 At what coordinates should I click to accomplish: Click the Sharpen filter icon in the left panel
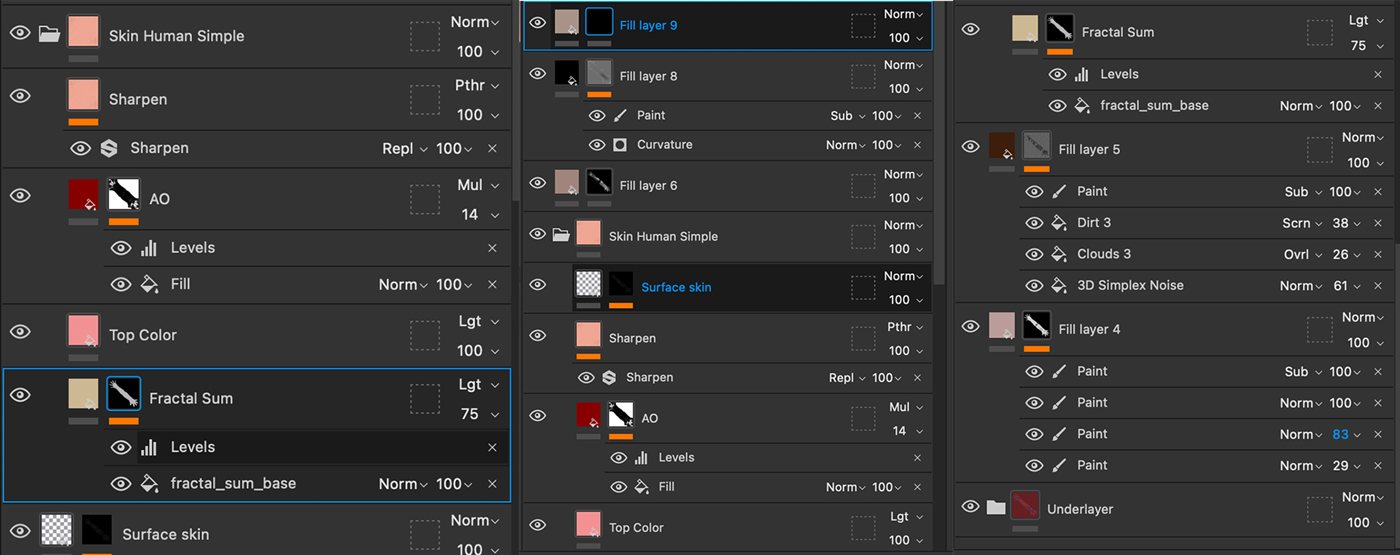[109, 148]
